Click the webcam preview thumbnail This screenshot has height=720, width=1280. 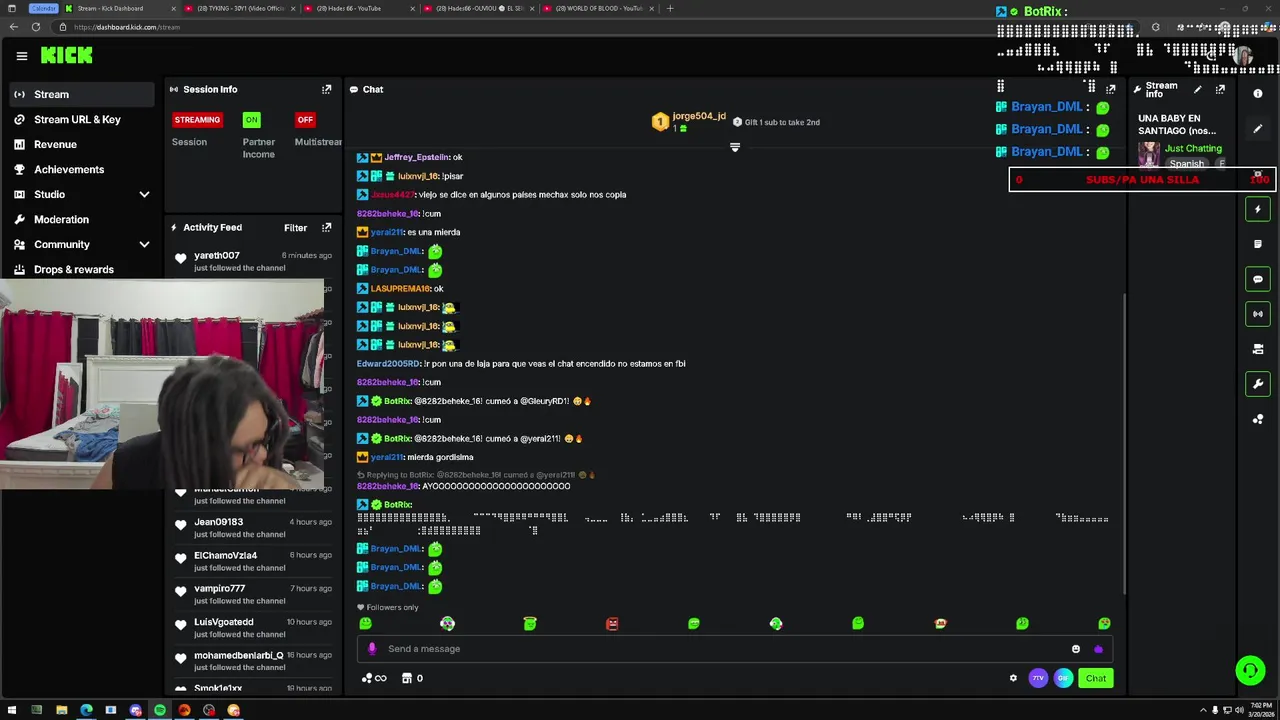point(162,384)
